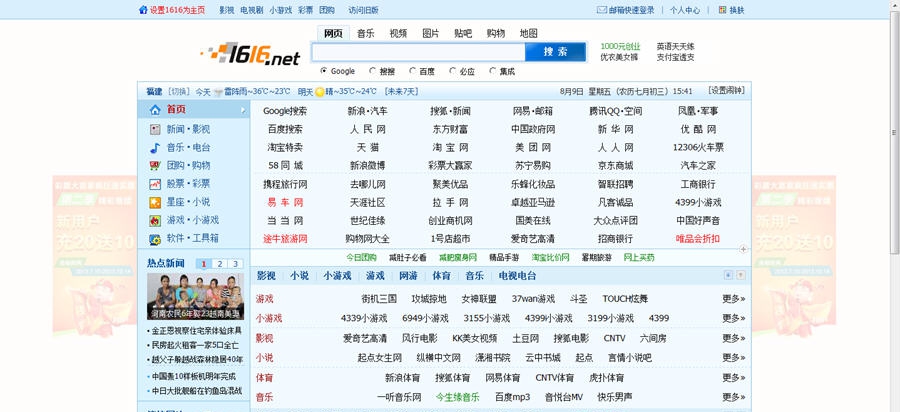
Task: Select the 必应 search engine radio
Action: click(453, 71)
